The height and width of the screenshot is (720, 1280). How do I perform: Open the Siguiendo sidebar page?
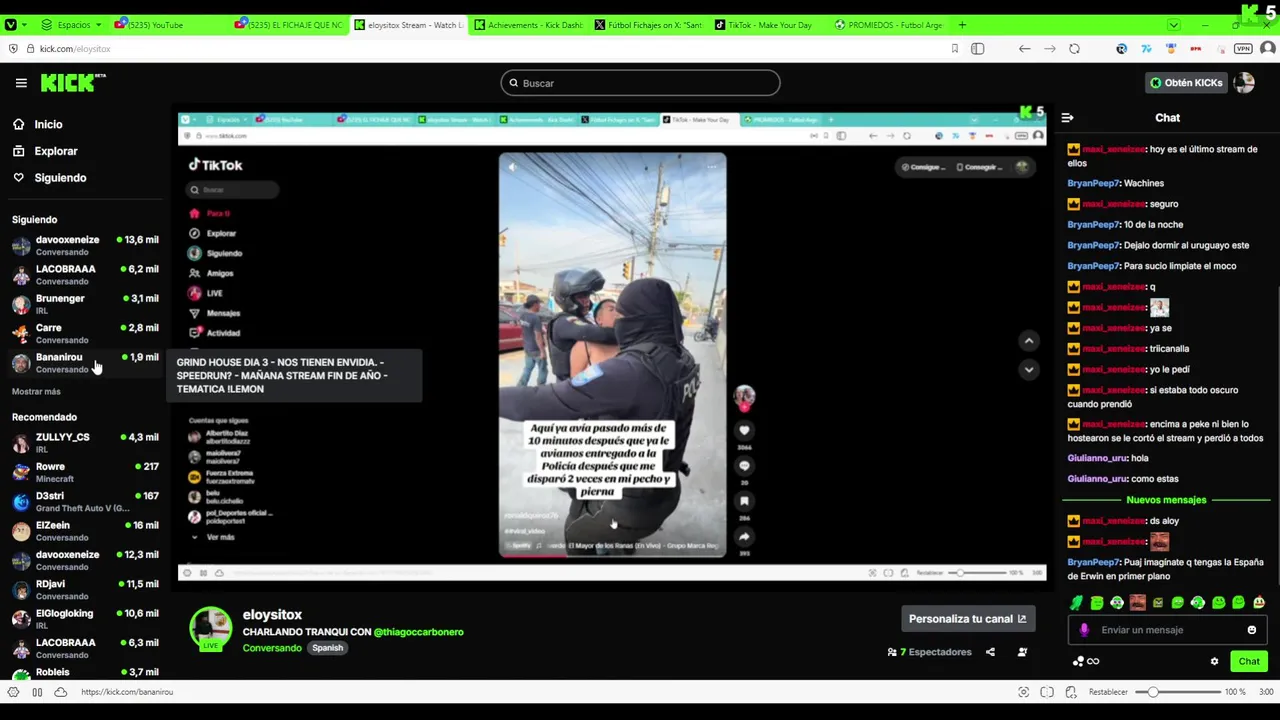pos(60,178)
